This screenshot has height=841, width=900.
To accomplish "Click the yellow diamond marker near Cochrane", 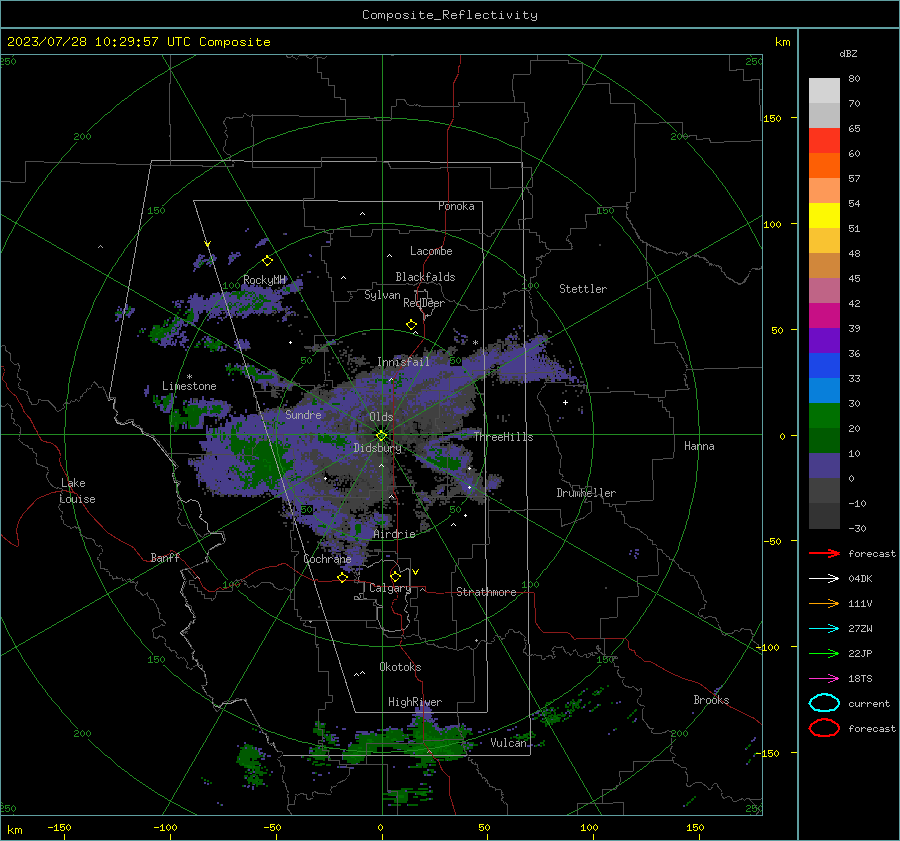I will [343, 577].
